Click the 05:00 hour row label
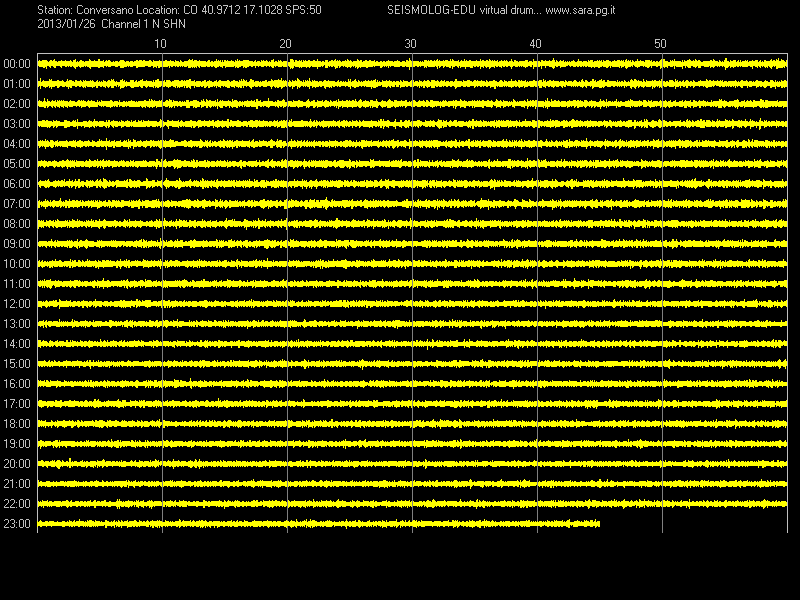 [x=17, y=164]
